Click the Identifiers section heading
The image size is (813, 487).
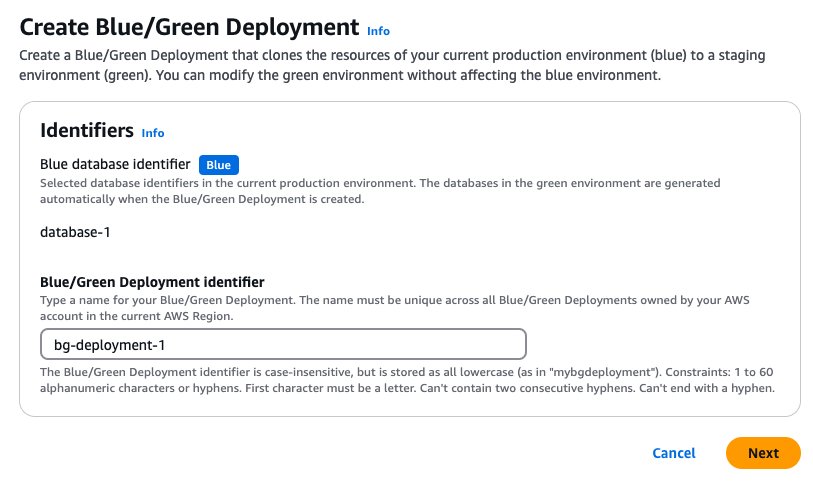pos(87,130)
